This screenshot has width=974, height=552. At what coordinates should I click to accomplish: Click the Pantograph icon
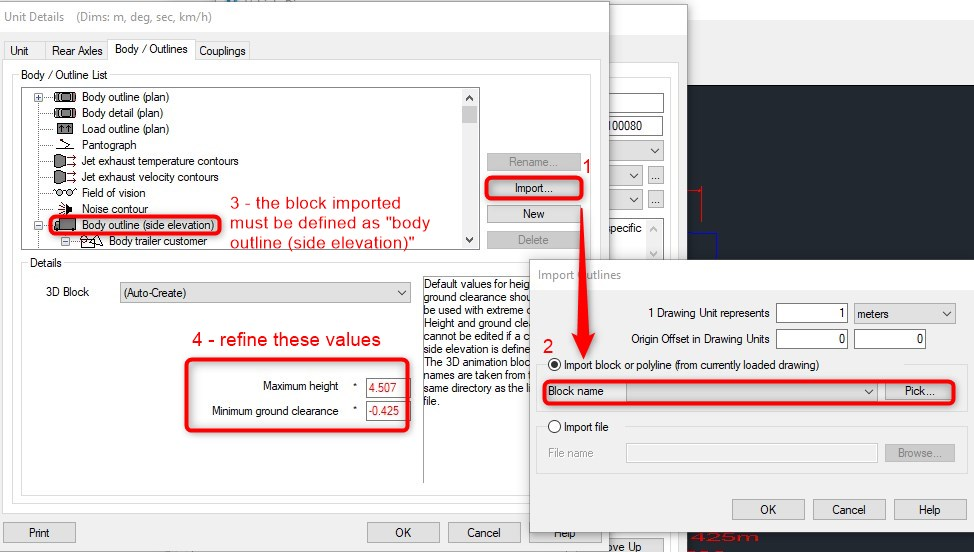pyautogui.click(x=65, y=145)
